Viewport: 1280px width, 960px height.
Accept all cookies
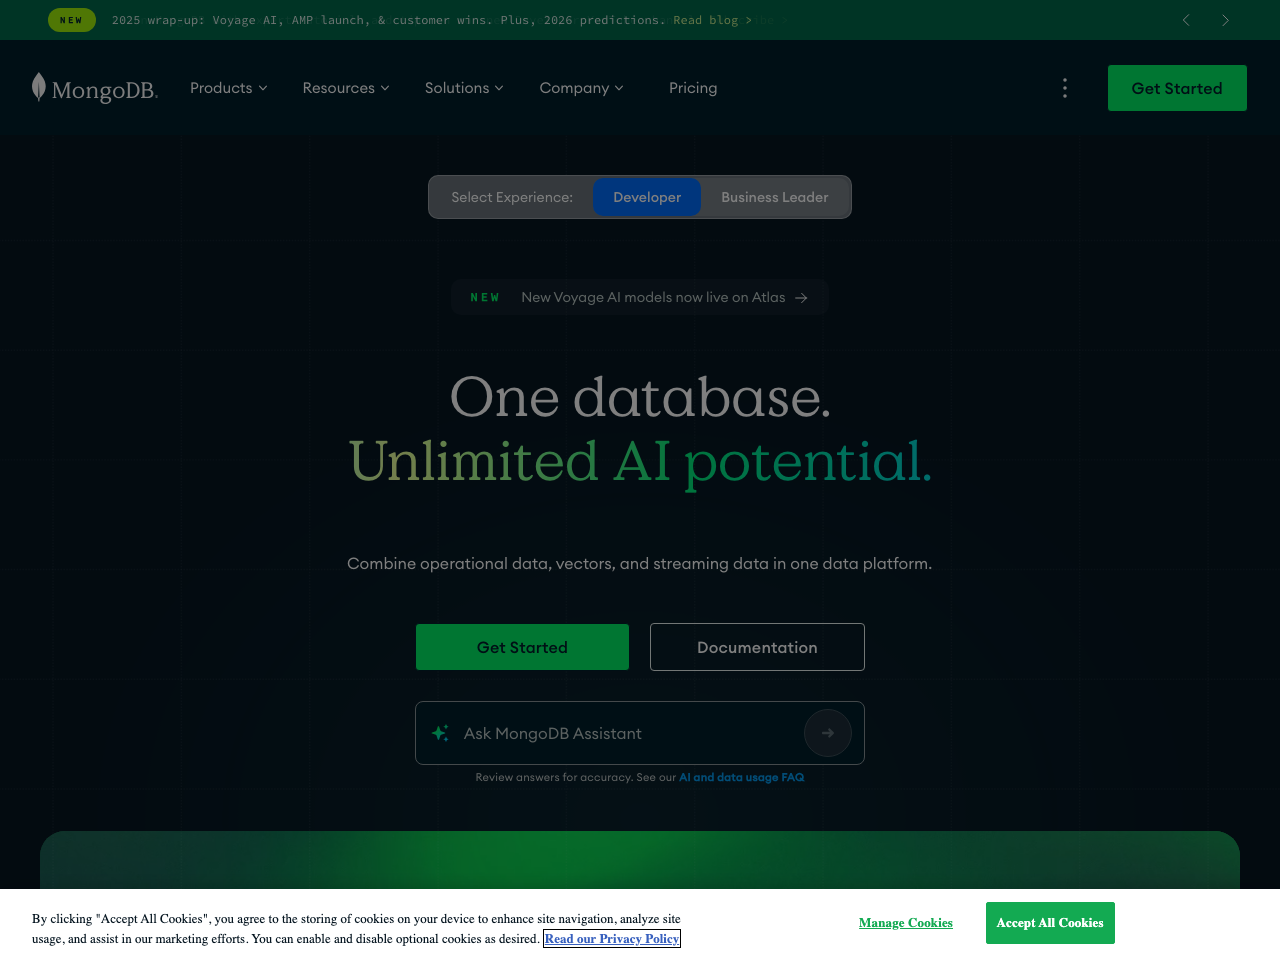(1050, 922)
